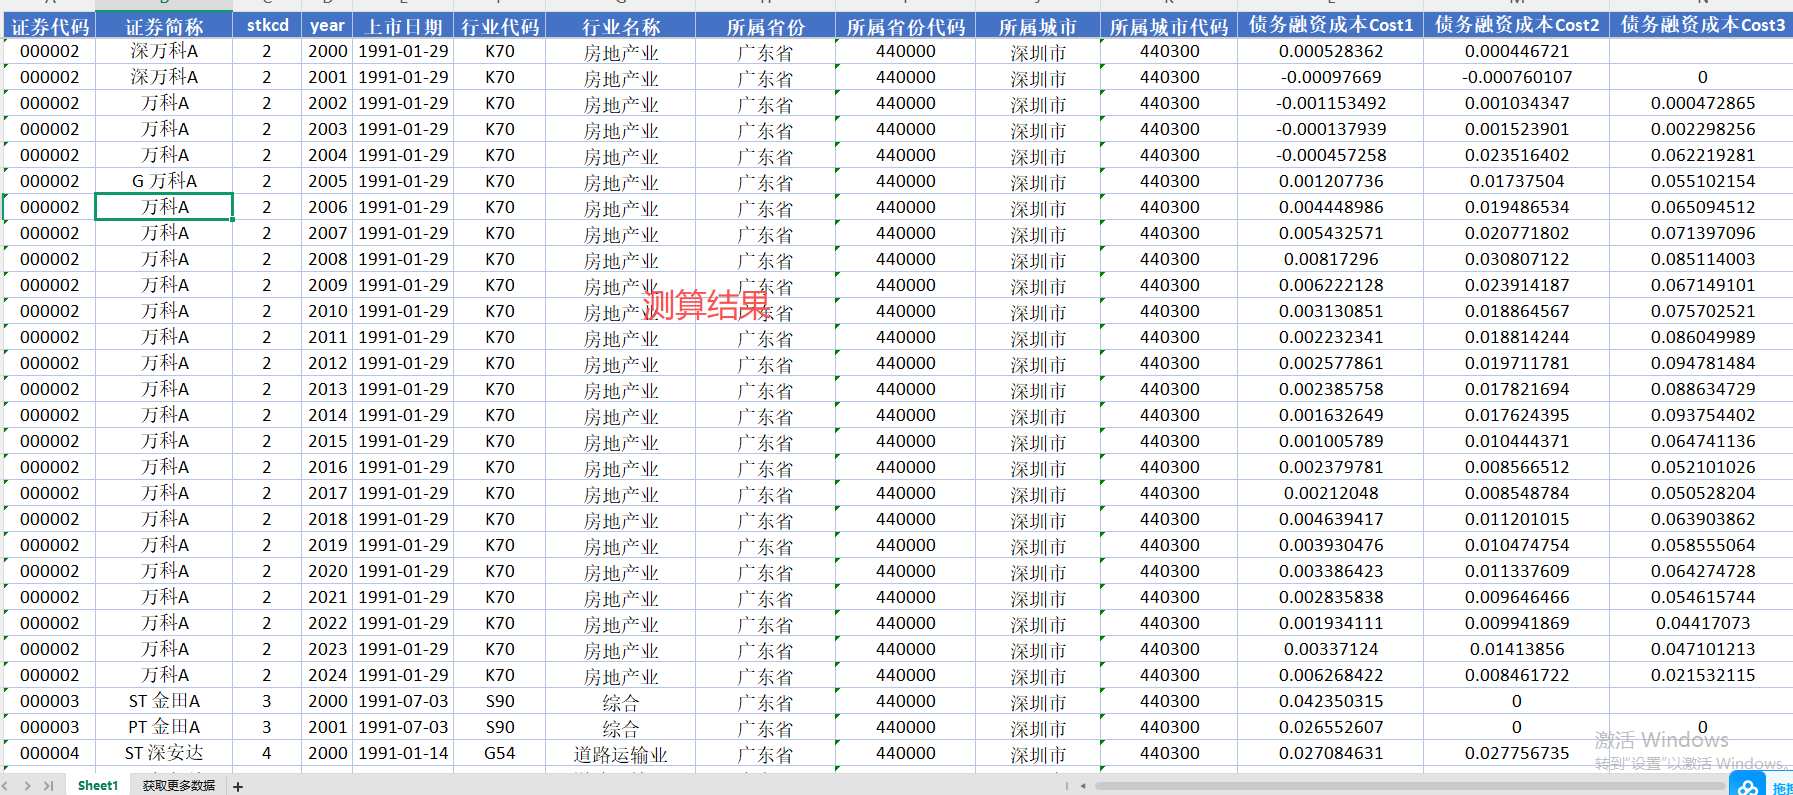The image size is (1793, 795).
Task: Jump to the last sheet with the end nav arrow
Action: point(48,786)
